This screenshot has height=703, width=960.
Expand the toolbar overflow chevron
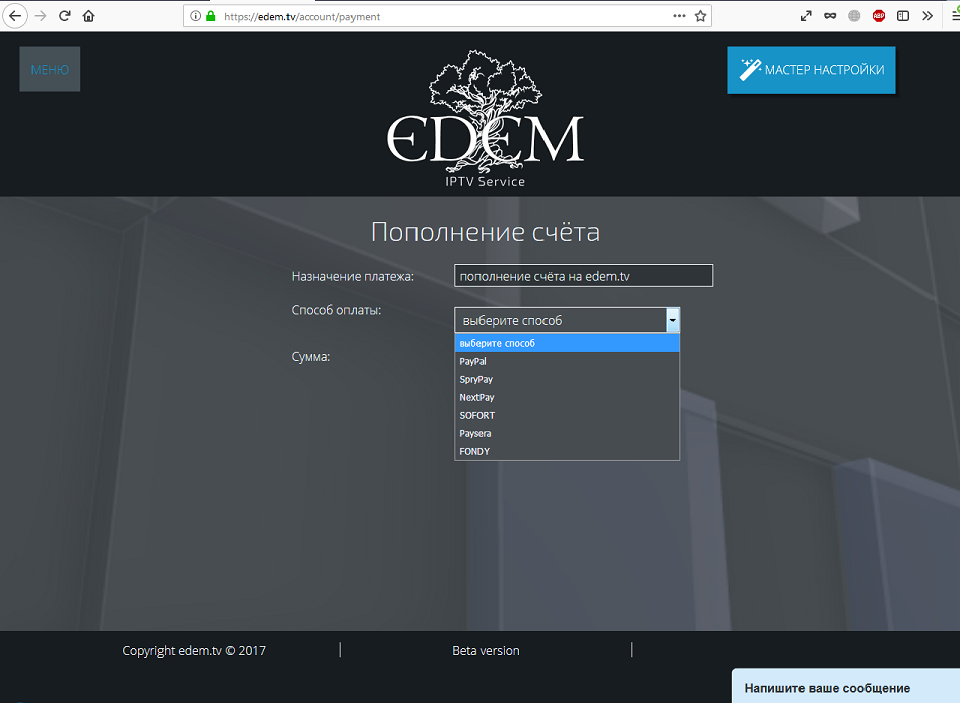[927, 16]
